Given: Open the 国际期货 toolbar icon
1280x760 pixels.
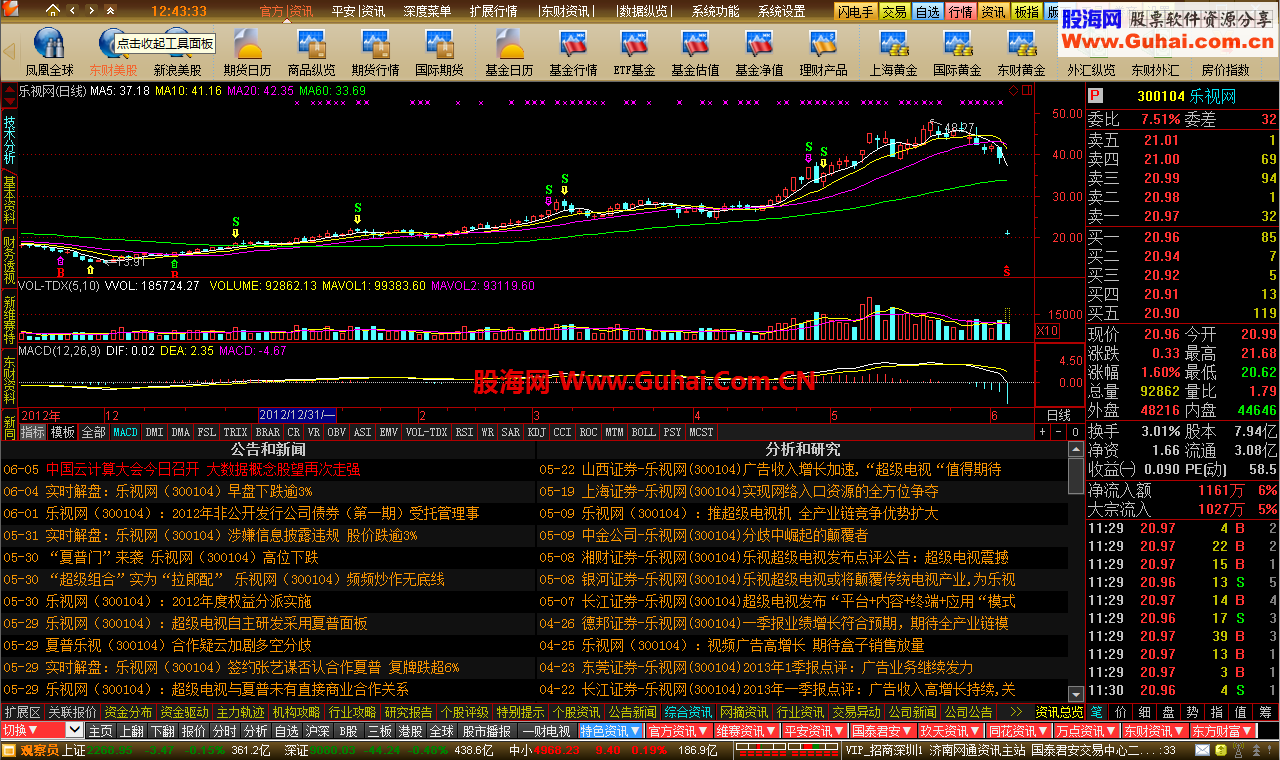Looking at the screenshot, I should 439,52.
